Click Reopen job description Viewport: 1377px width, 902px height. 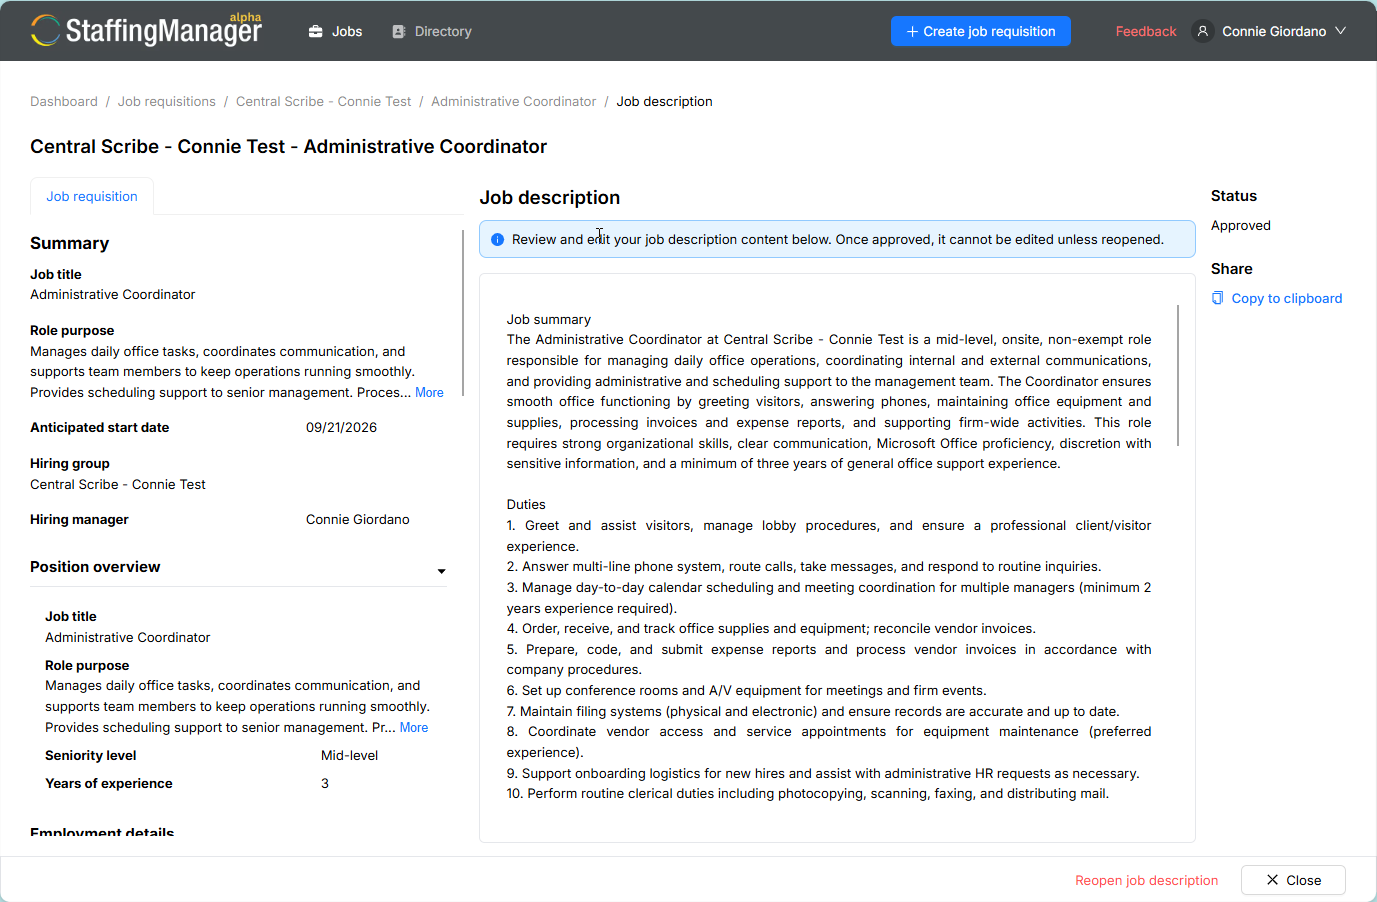coord(1147,880)
